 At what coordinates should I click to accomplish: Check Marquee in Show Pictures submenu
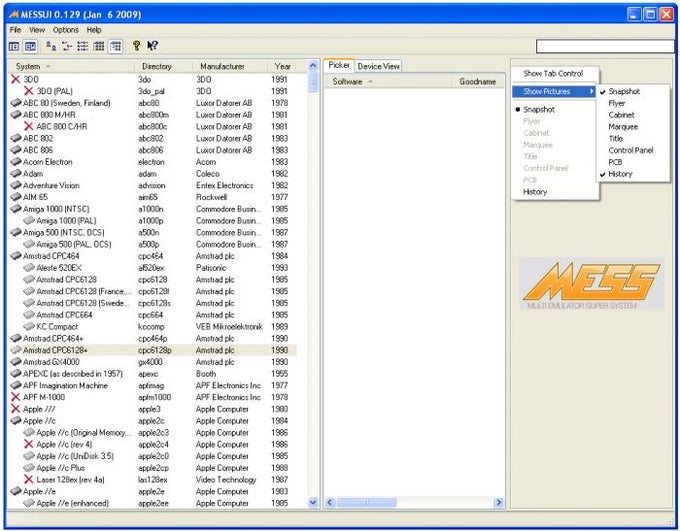pyautogui.click(x=633, y=127)
